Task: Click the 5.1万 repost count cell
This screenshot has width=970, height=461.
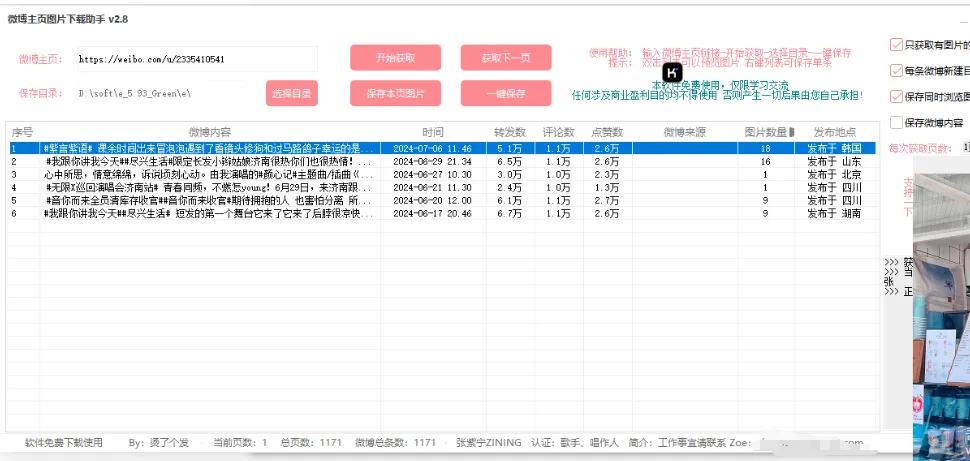Action: click(510, 149)
